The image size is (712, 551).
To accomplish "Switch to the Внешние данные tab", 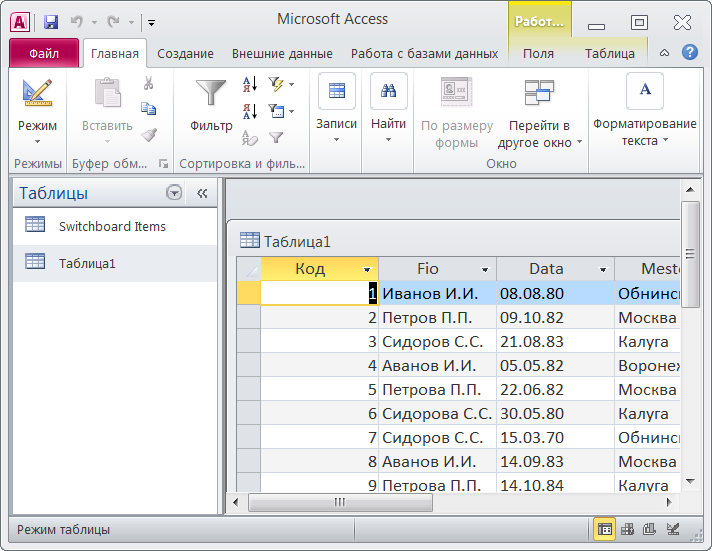I will tap(282, 54).
